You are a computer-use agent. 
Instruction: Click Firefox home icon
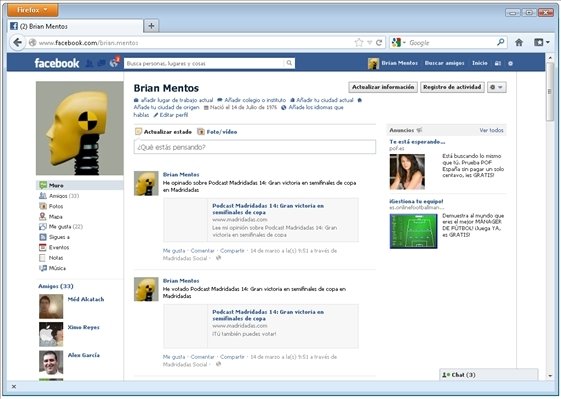coord(519,43)
